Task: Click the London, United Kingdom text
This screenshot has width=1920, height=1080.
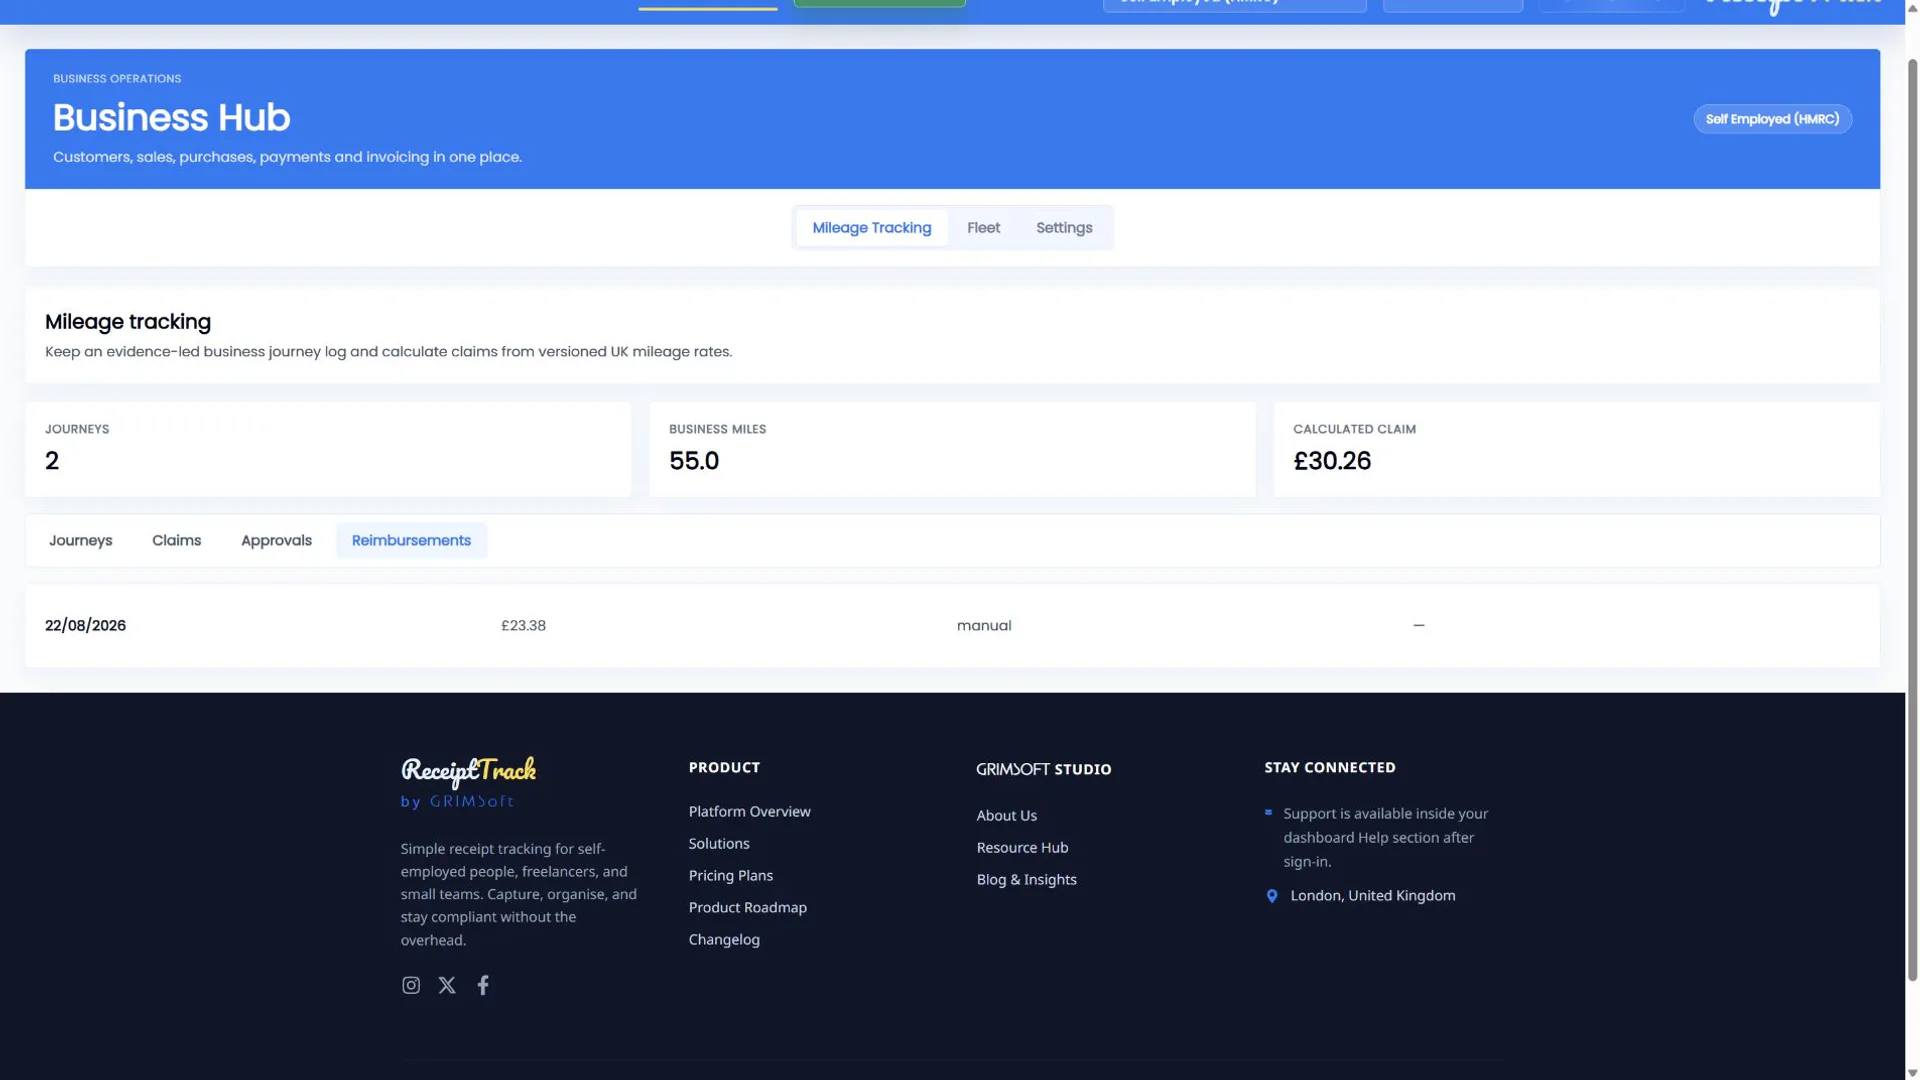Action: (1373, 895)
